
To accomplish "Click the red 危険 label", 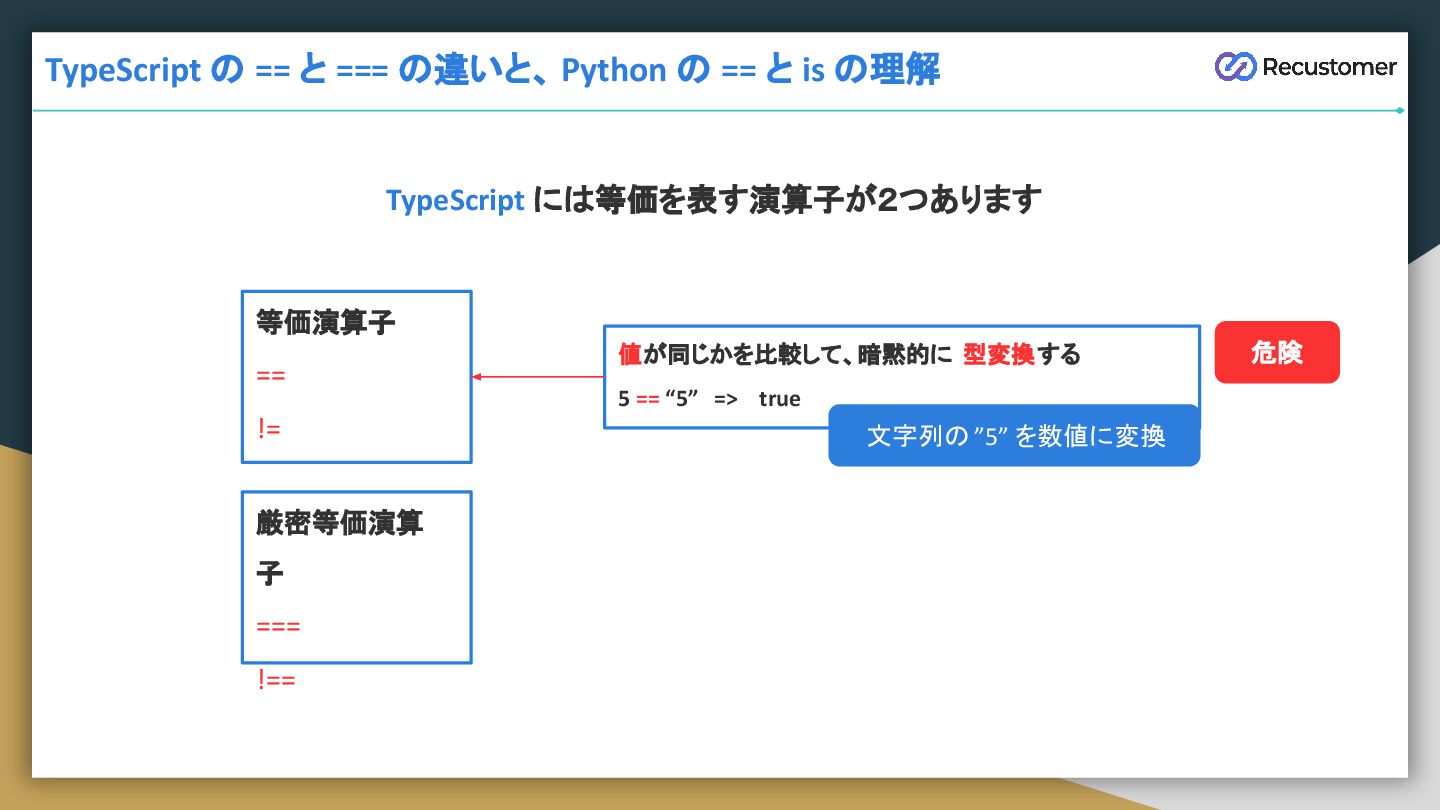I will point(1277,352).
